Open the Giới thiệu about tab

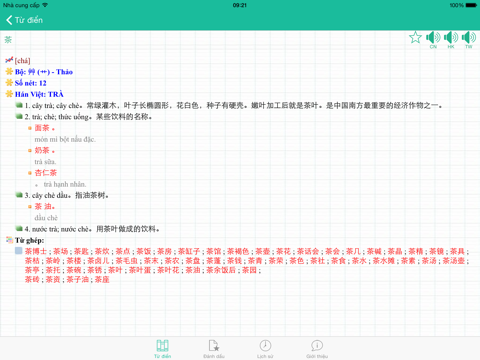pos(317,349)
